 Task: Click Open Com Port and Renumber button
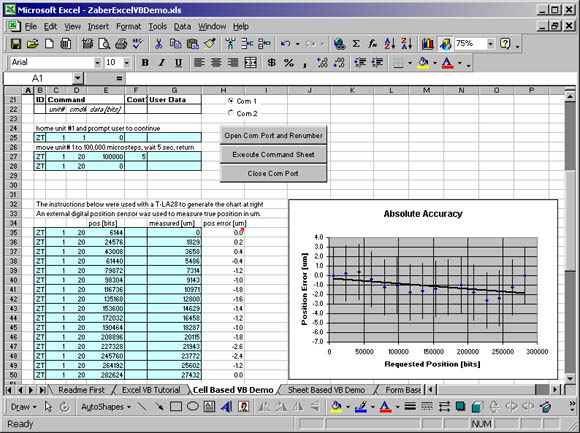[273, 135]
